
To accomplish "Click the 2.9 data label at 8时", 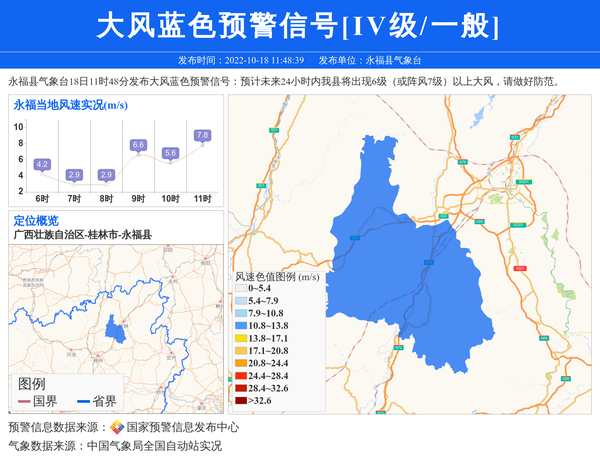I will pos(106,175).
